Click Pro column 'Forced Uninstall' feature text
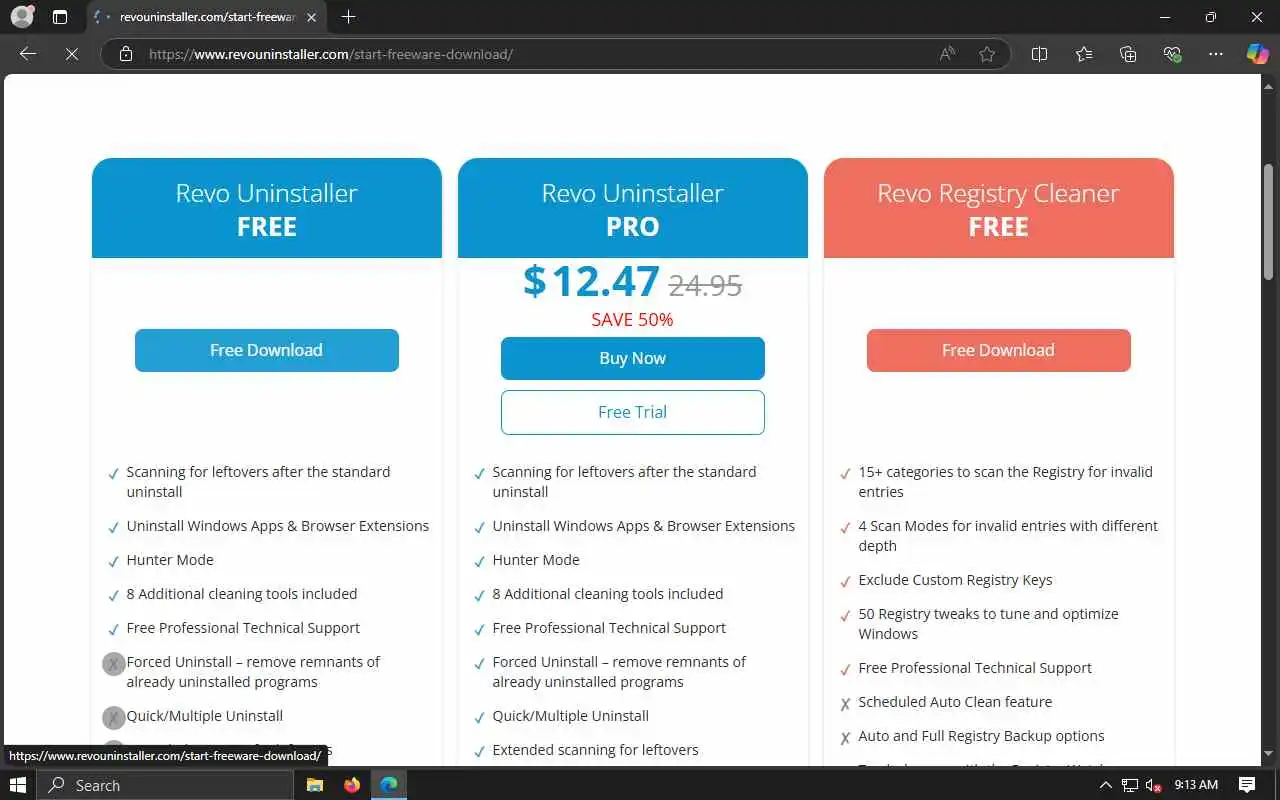 coord(619,672)
